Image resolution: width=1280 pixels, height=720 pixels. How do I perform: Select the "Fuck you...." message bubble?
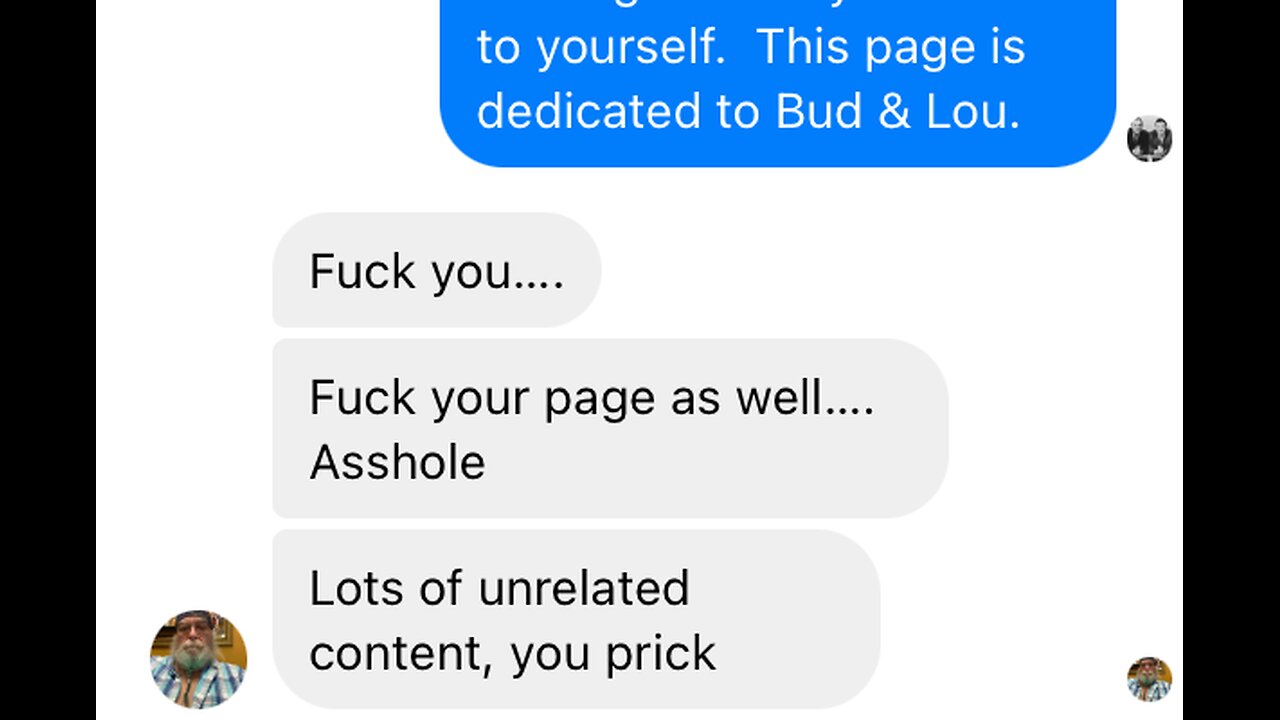(437, 270)
